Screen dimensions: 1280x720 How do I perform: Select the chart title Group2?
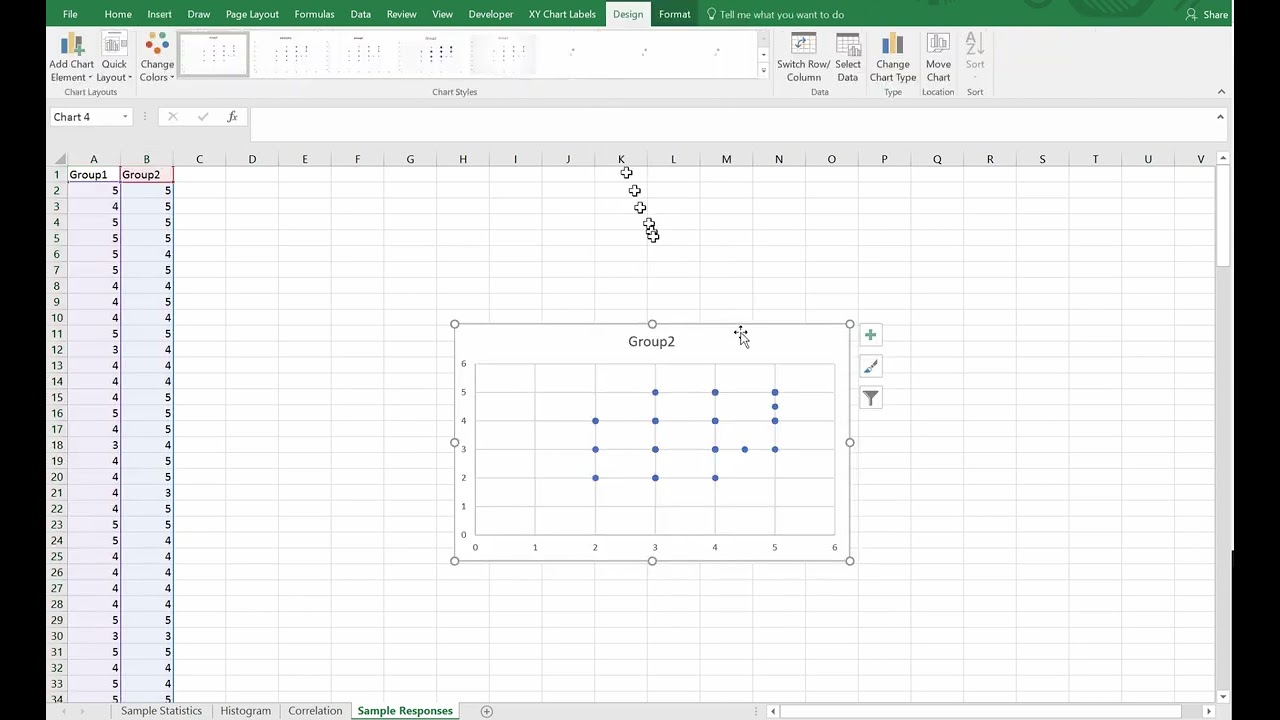click(651, 342)
